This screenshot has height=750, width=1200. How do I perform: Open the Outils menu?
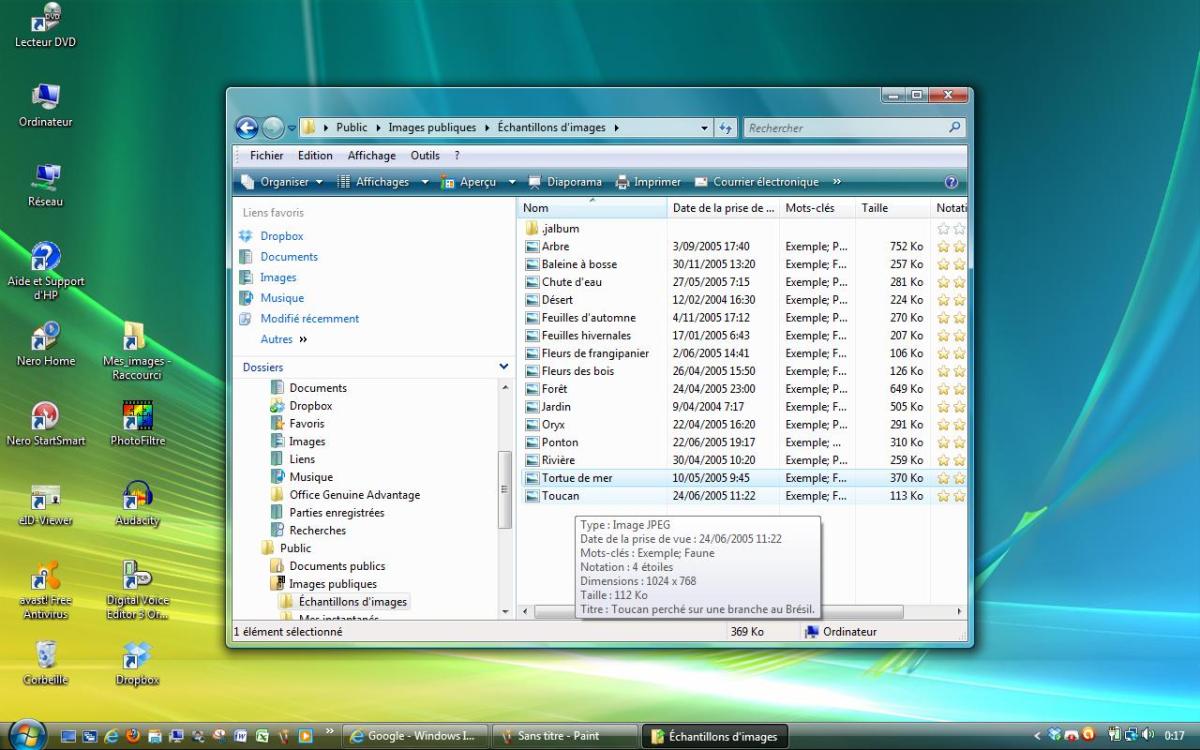pyautogui.click(x=425, y=156)
